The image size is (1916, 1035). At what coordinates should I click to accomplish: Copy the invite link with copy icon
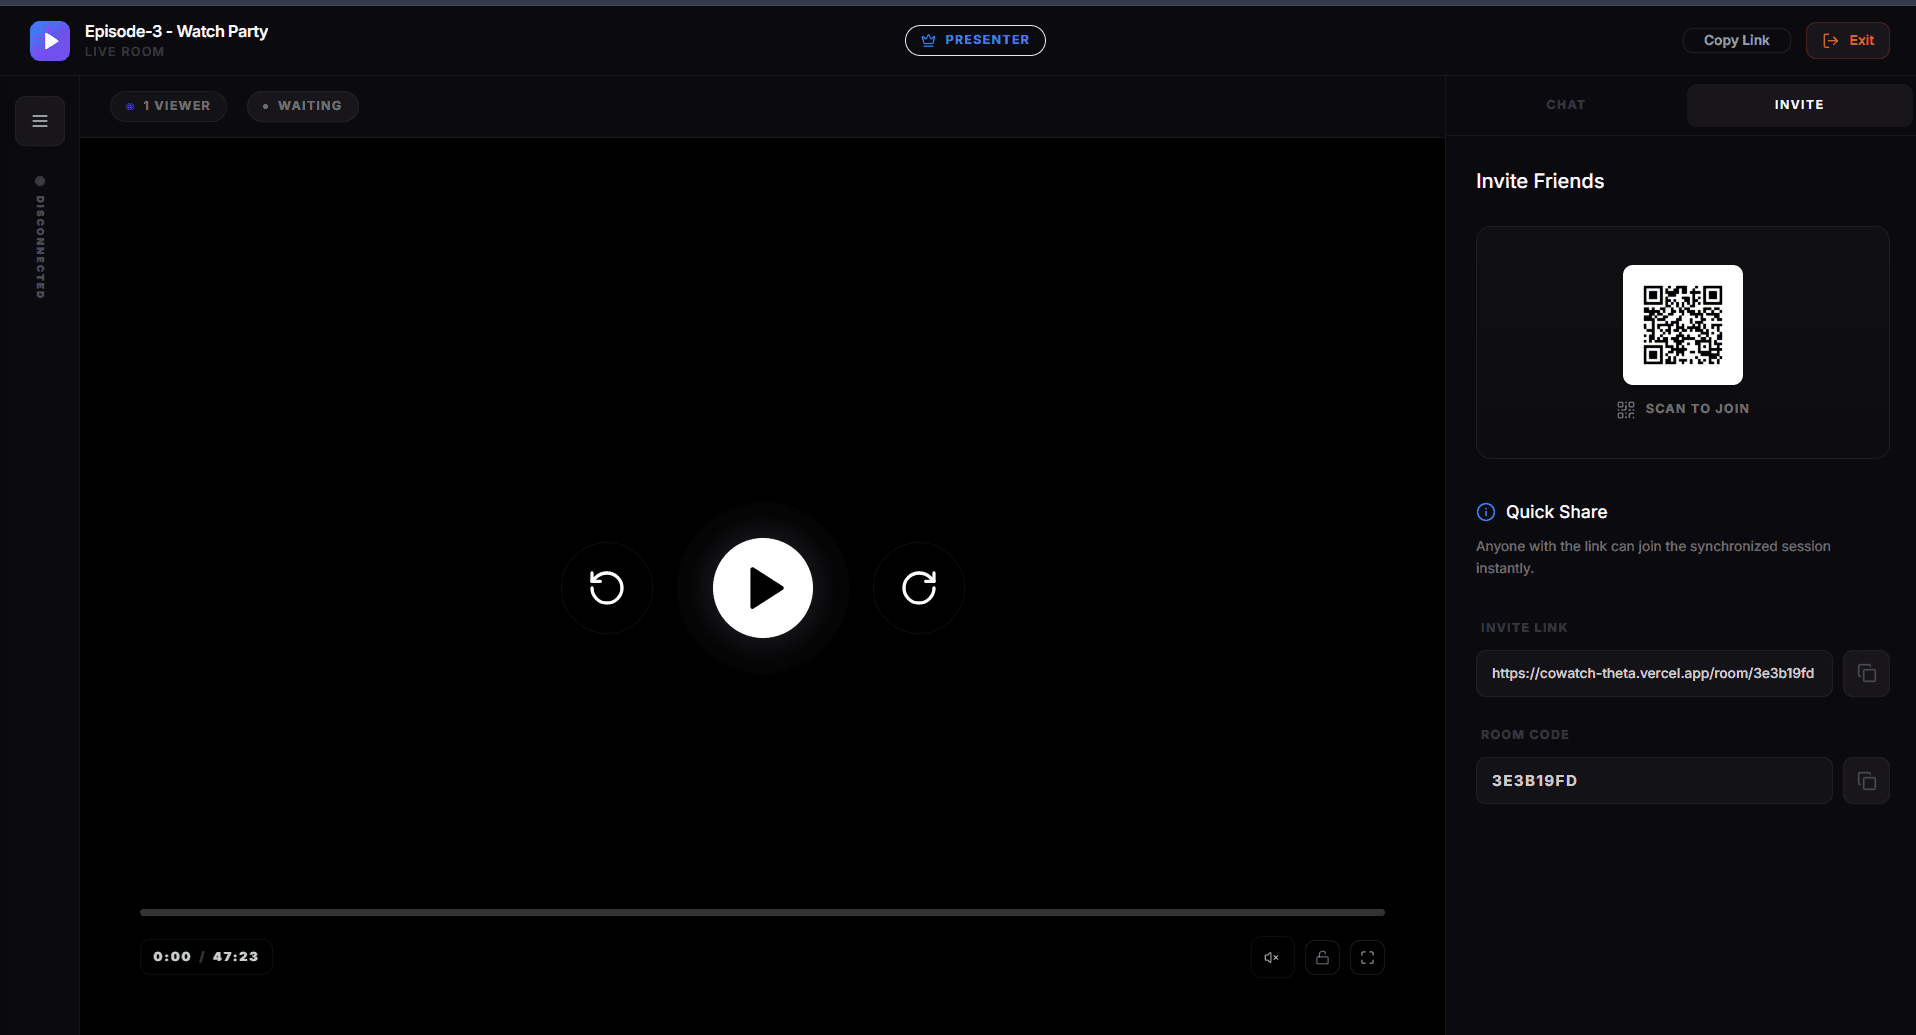tap(1866, 673)
